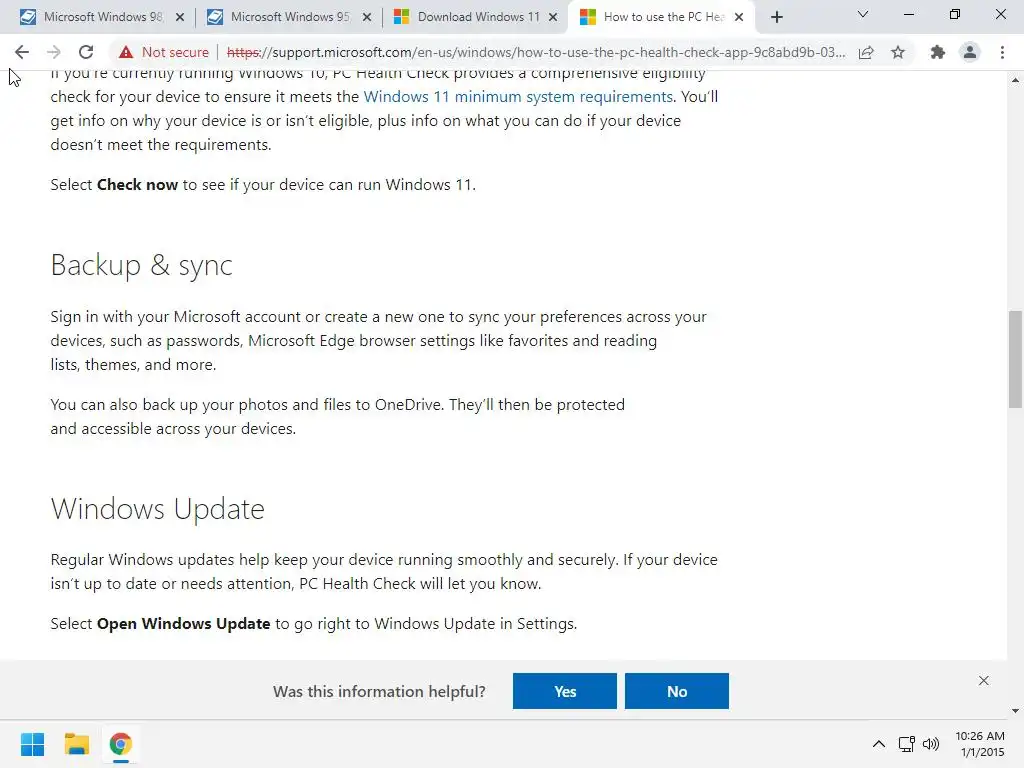1024x768 pixels.
Task: Click the scrollbar down arrow
Action: (1016, 711)
